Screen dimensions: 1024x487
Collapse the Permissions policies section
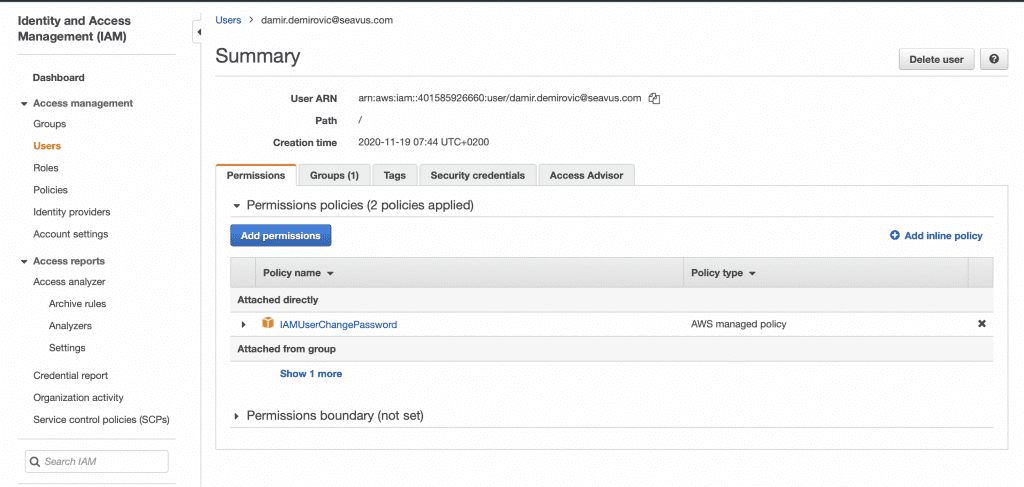237,206
